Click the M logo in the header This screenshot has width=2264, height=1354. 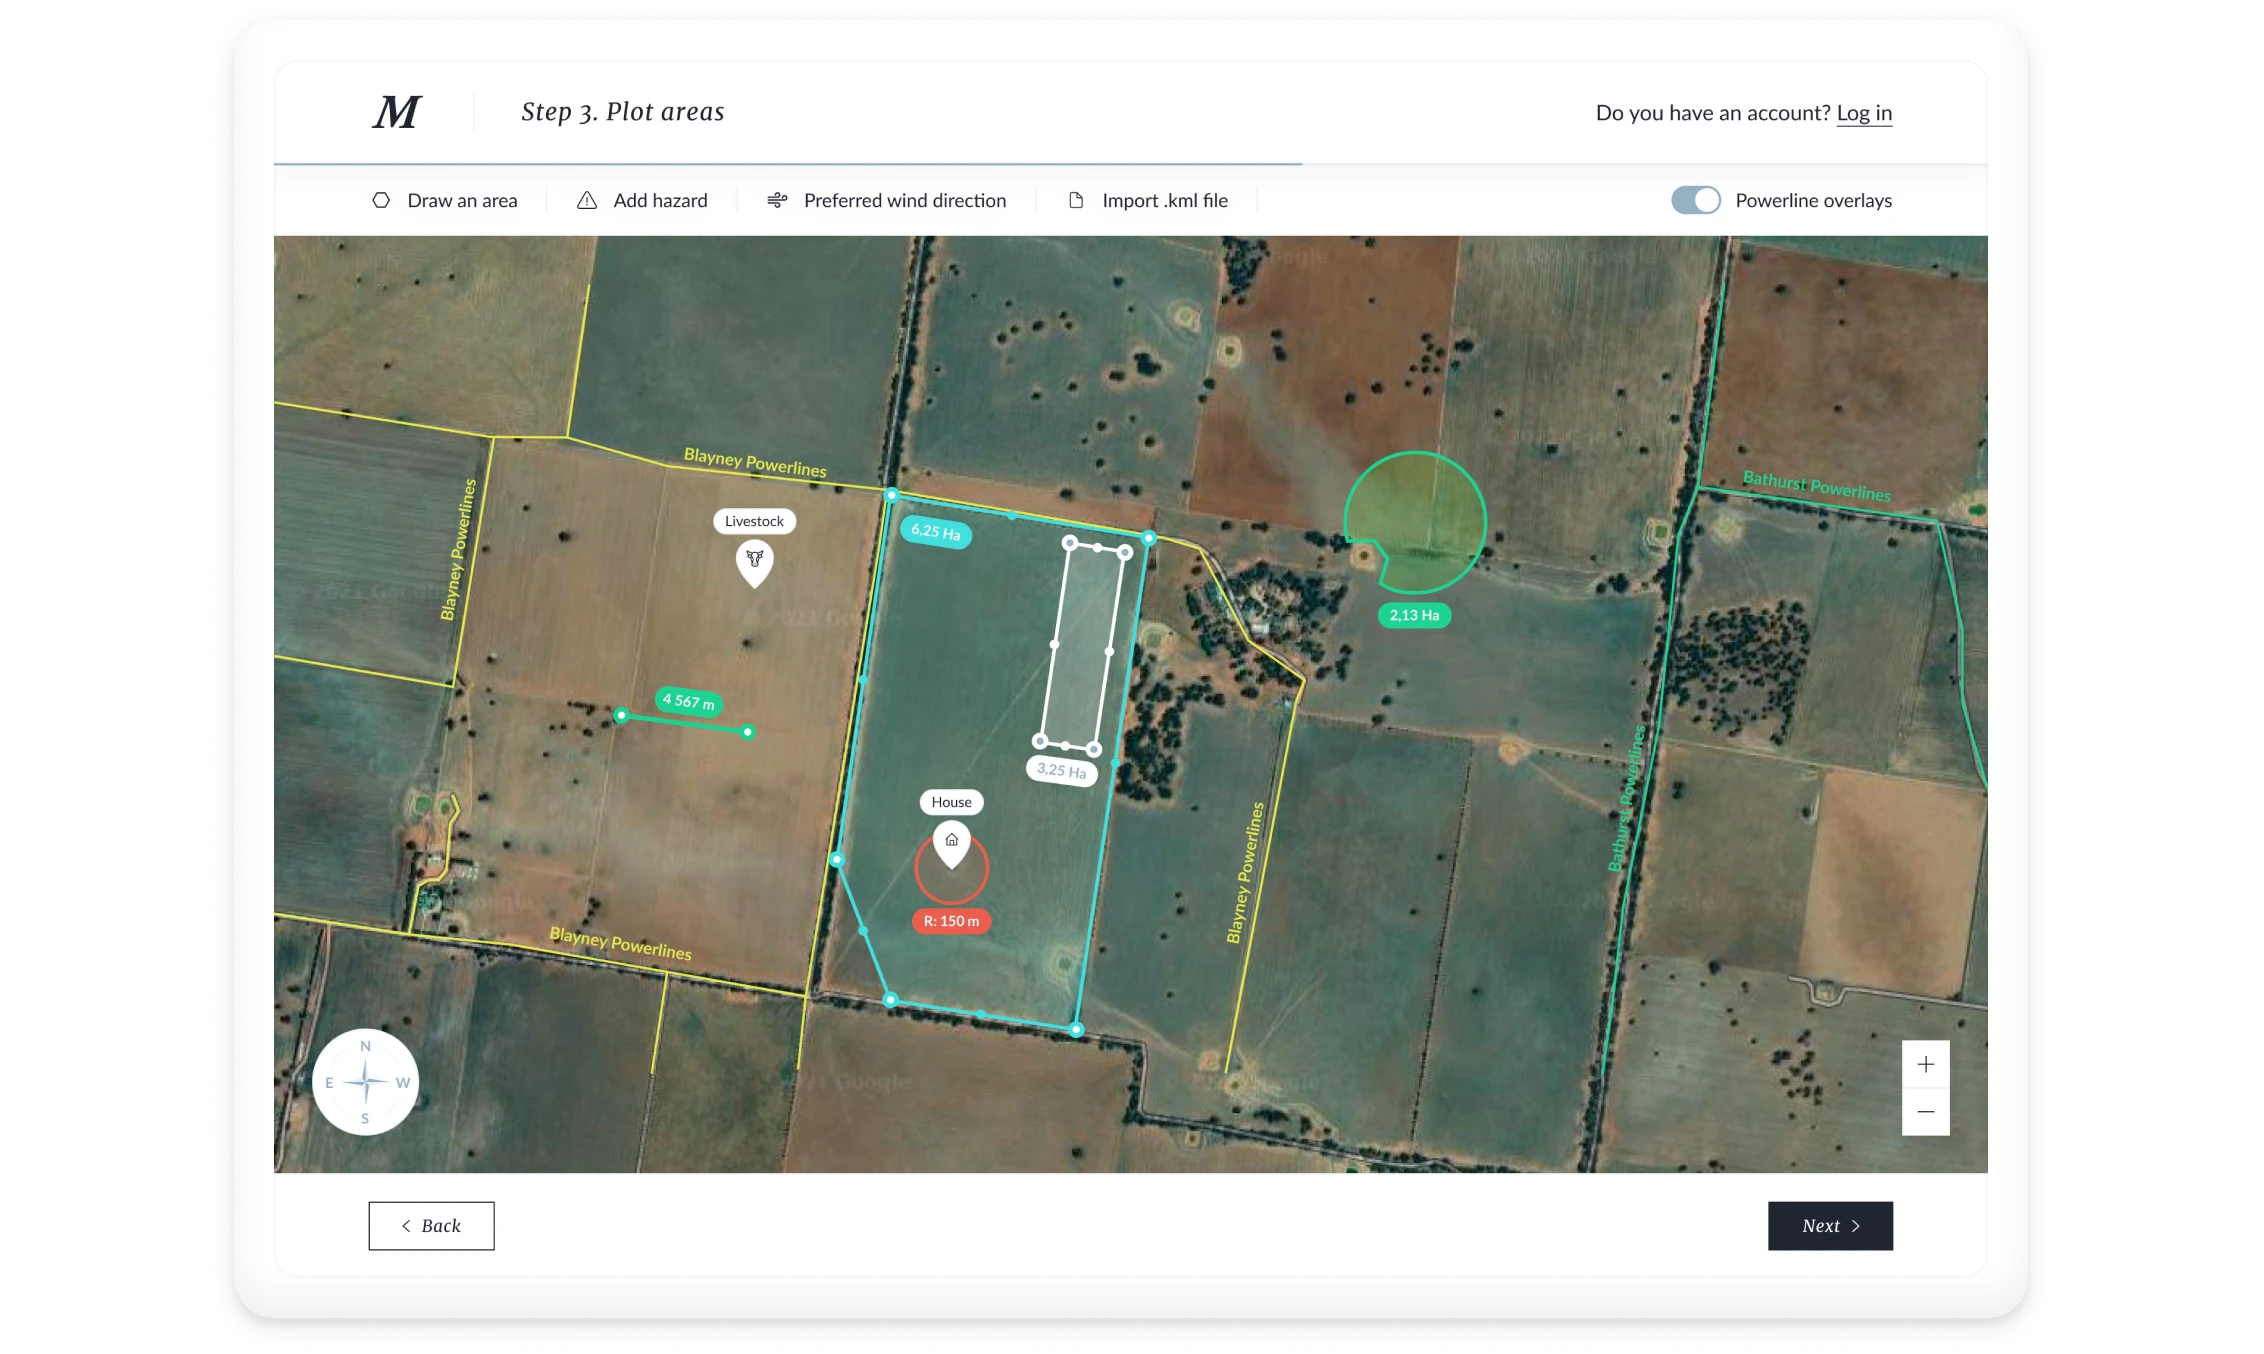click(x=397, y=112)
